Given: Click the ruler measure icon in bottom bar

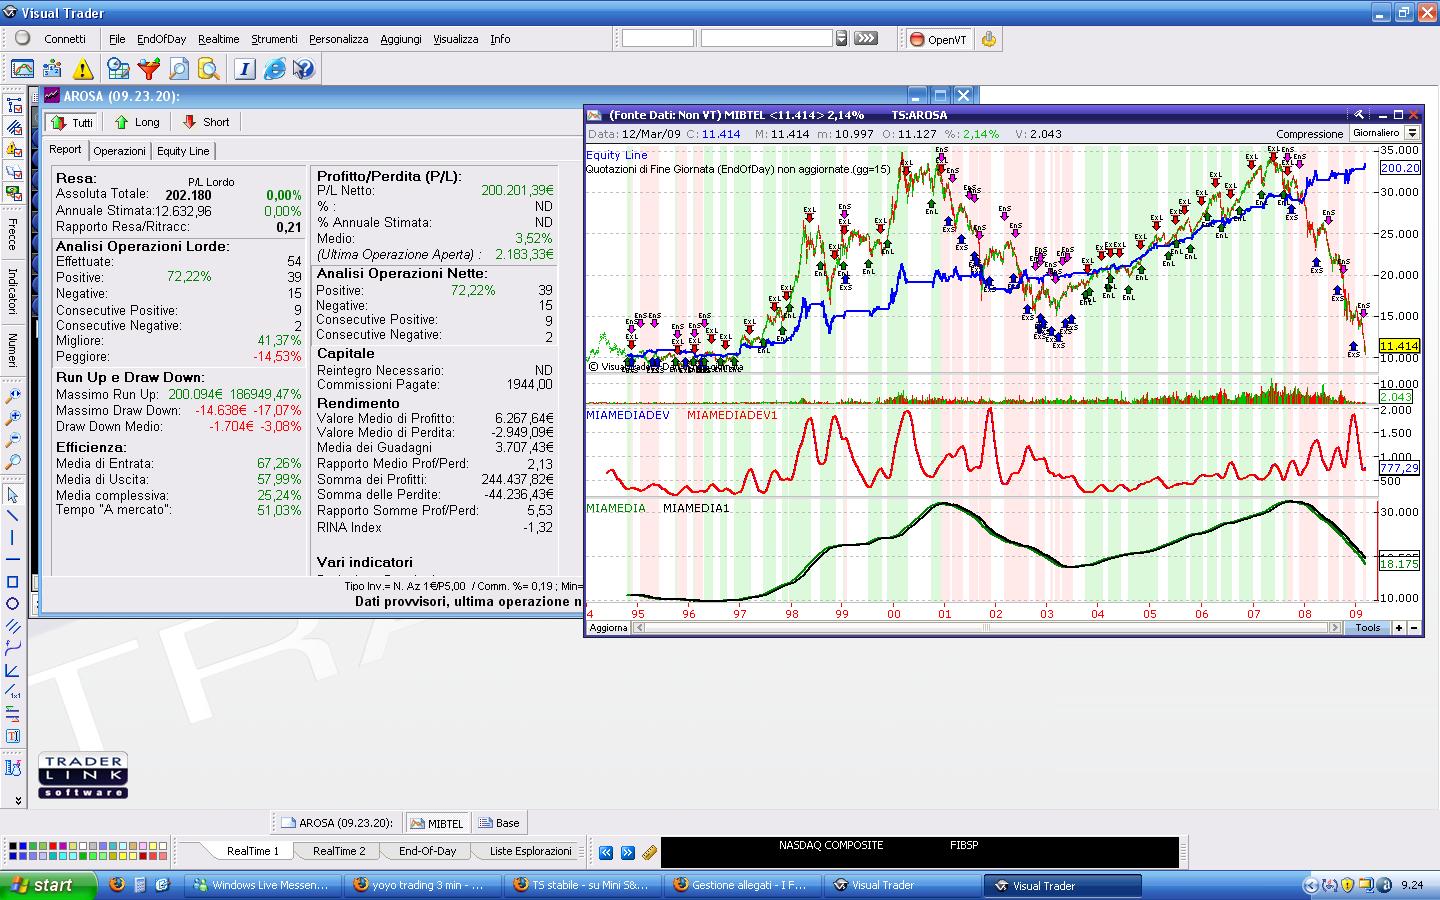Looking at the screenshot, I should [x=650, y=853].
